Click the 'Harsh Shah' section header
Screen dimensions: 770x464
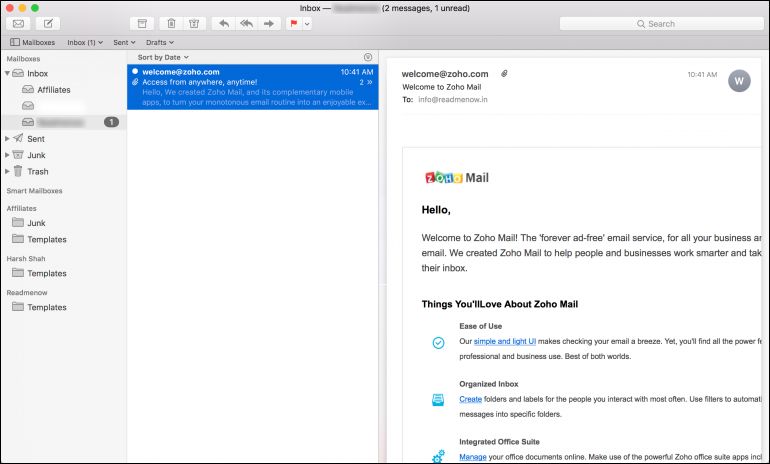coord(26,258)
